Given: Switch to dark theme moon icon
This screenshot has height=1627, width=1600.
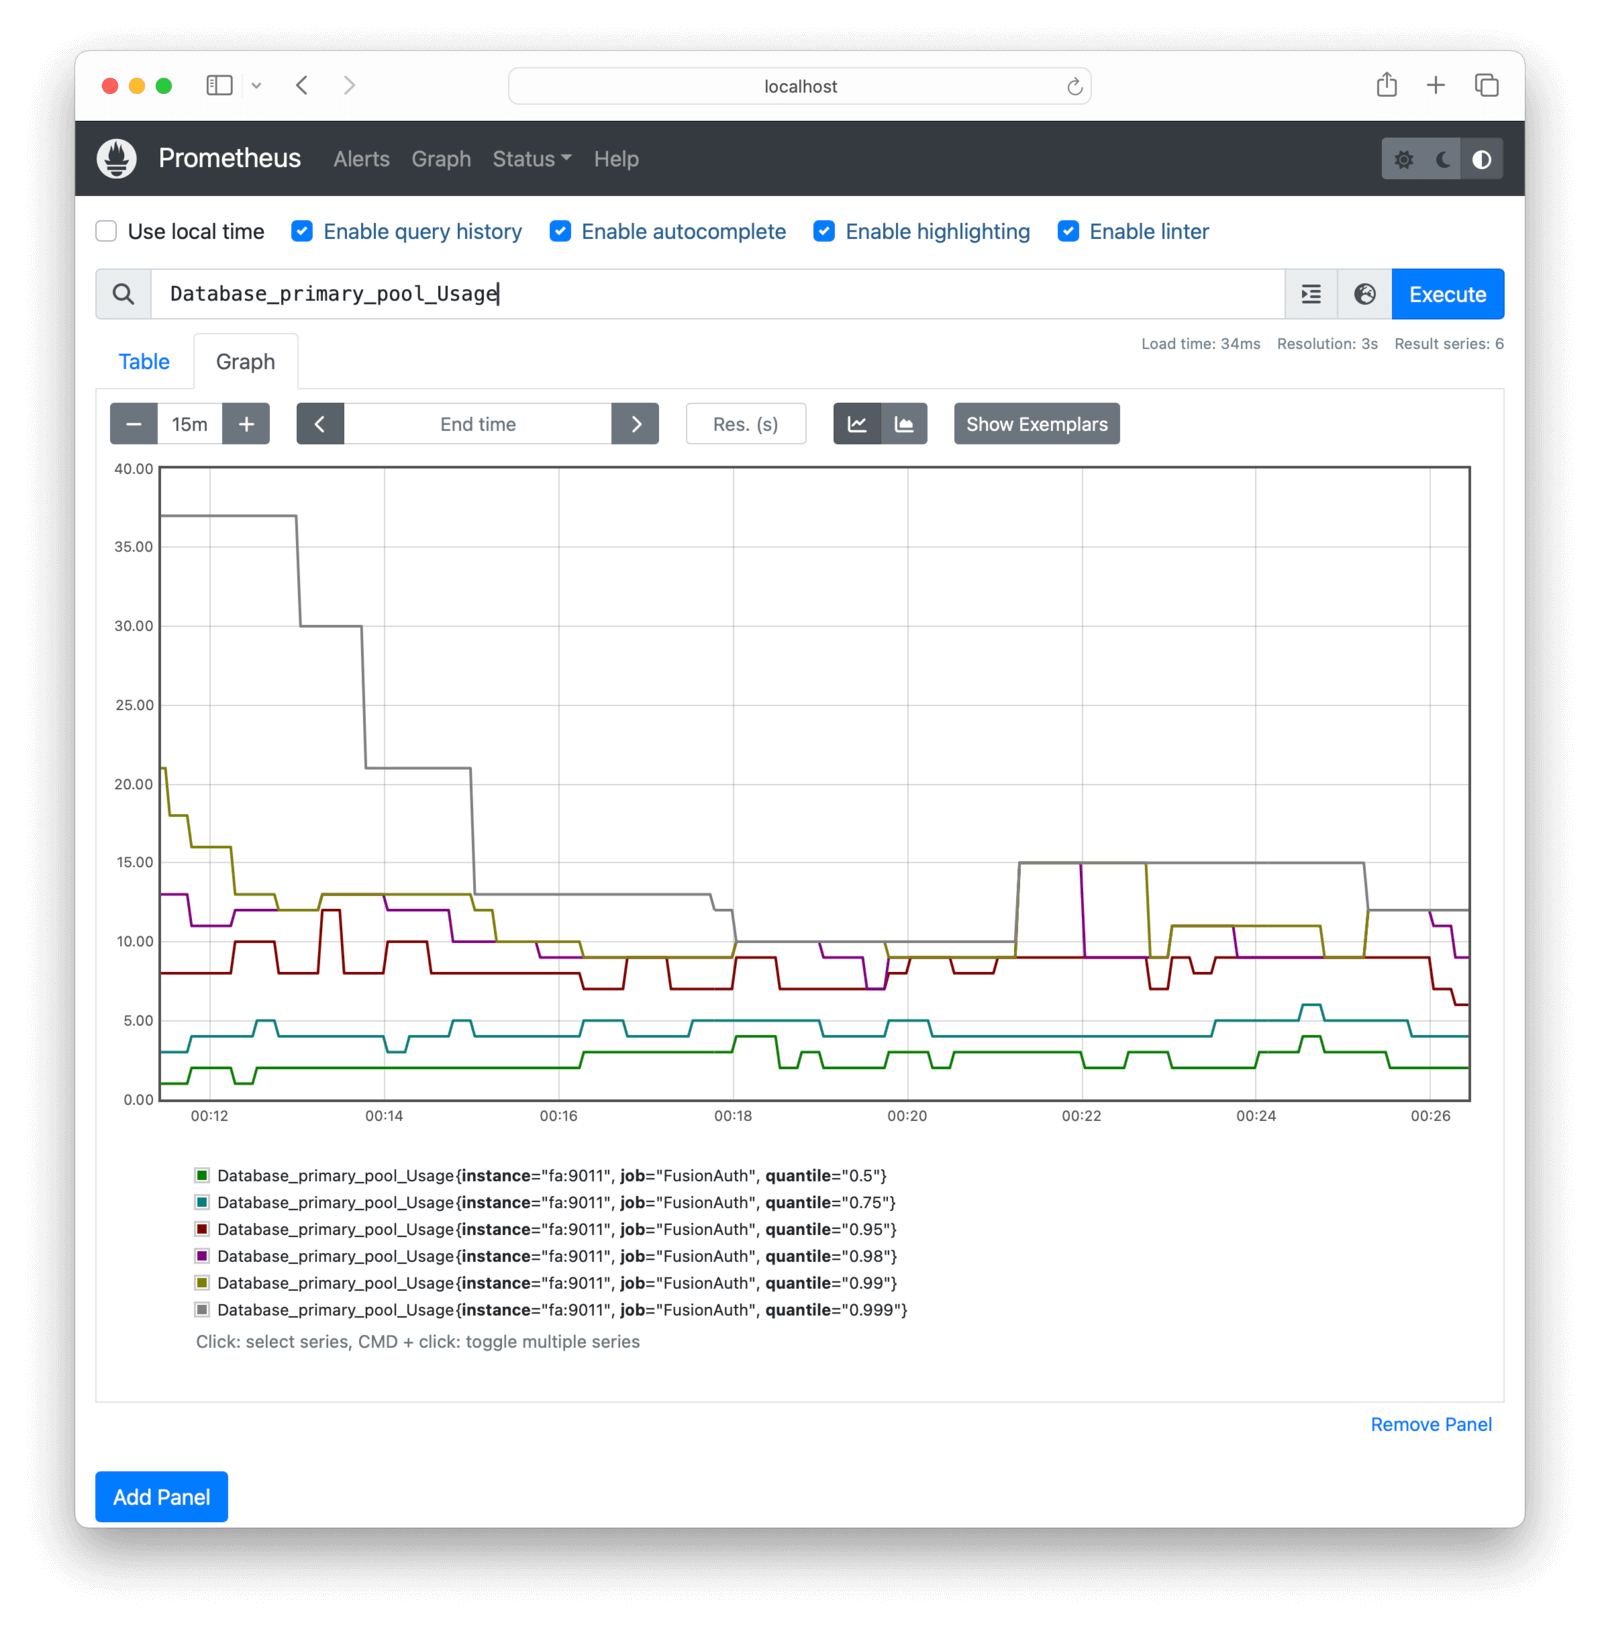Looking at the screenshot, I should pos(1443,160).
